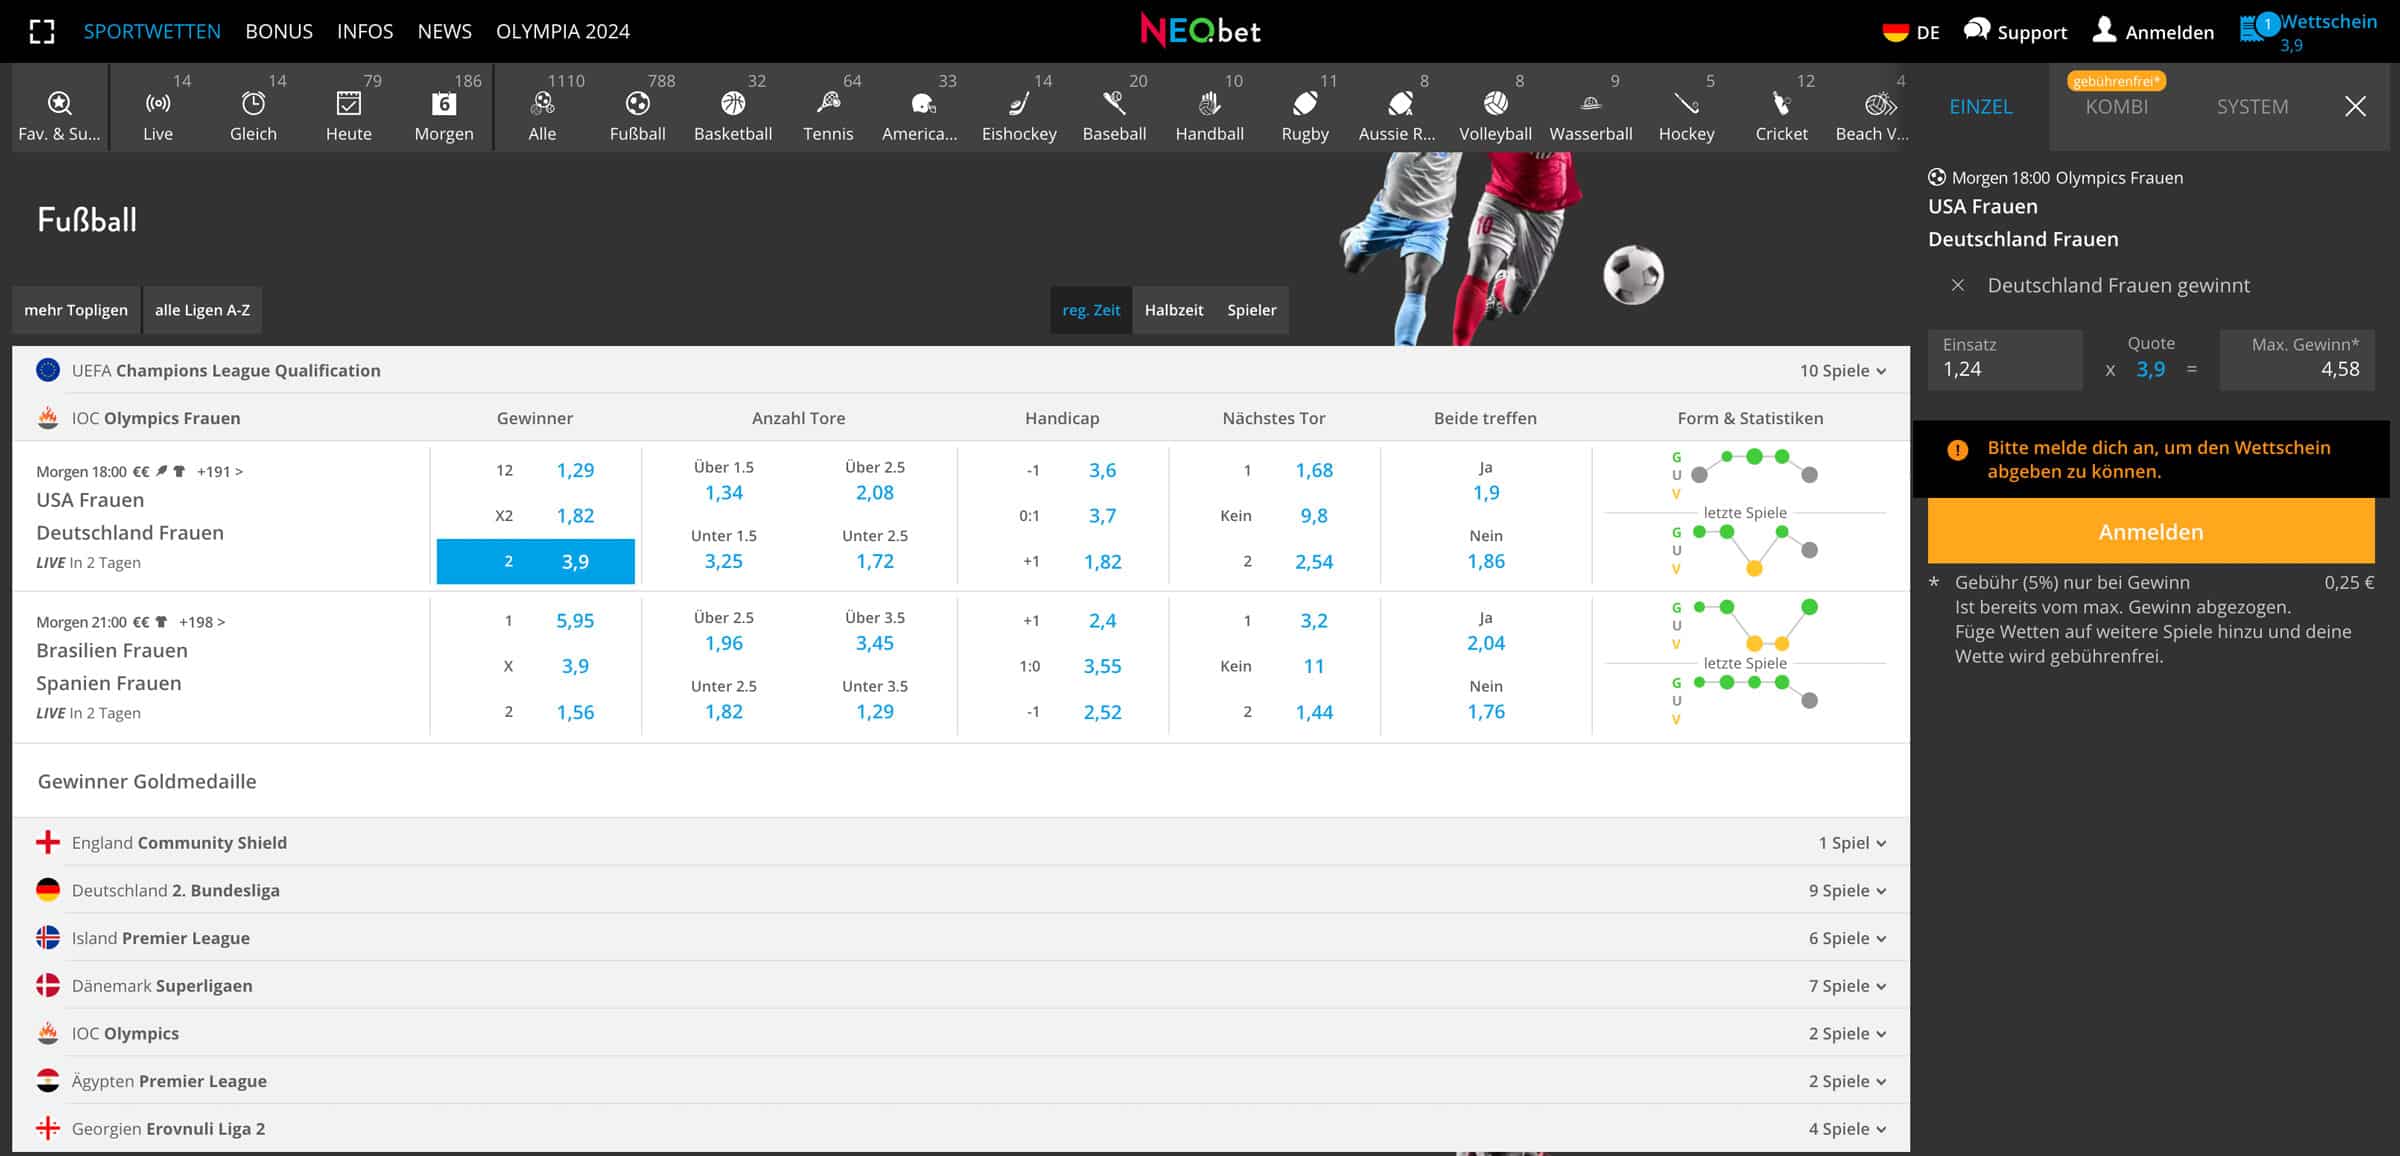
Task: Select Rugby sport icon
Action: pos(1305,103)
